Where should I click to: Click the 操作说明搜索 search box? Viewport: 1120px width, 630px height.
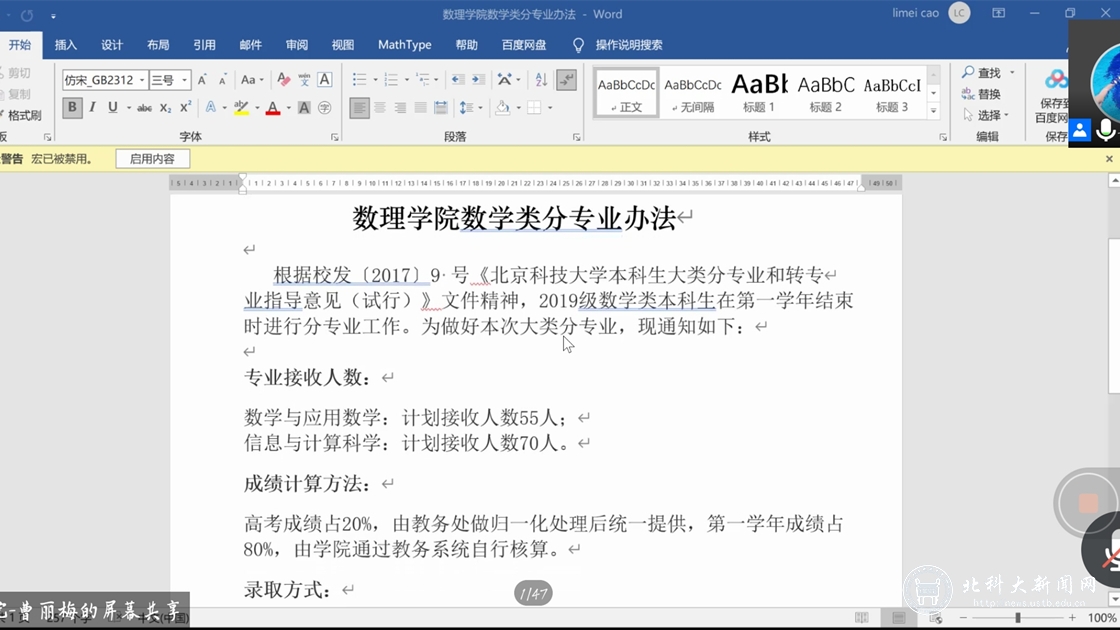click(628, 45)
